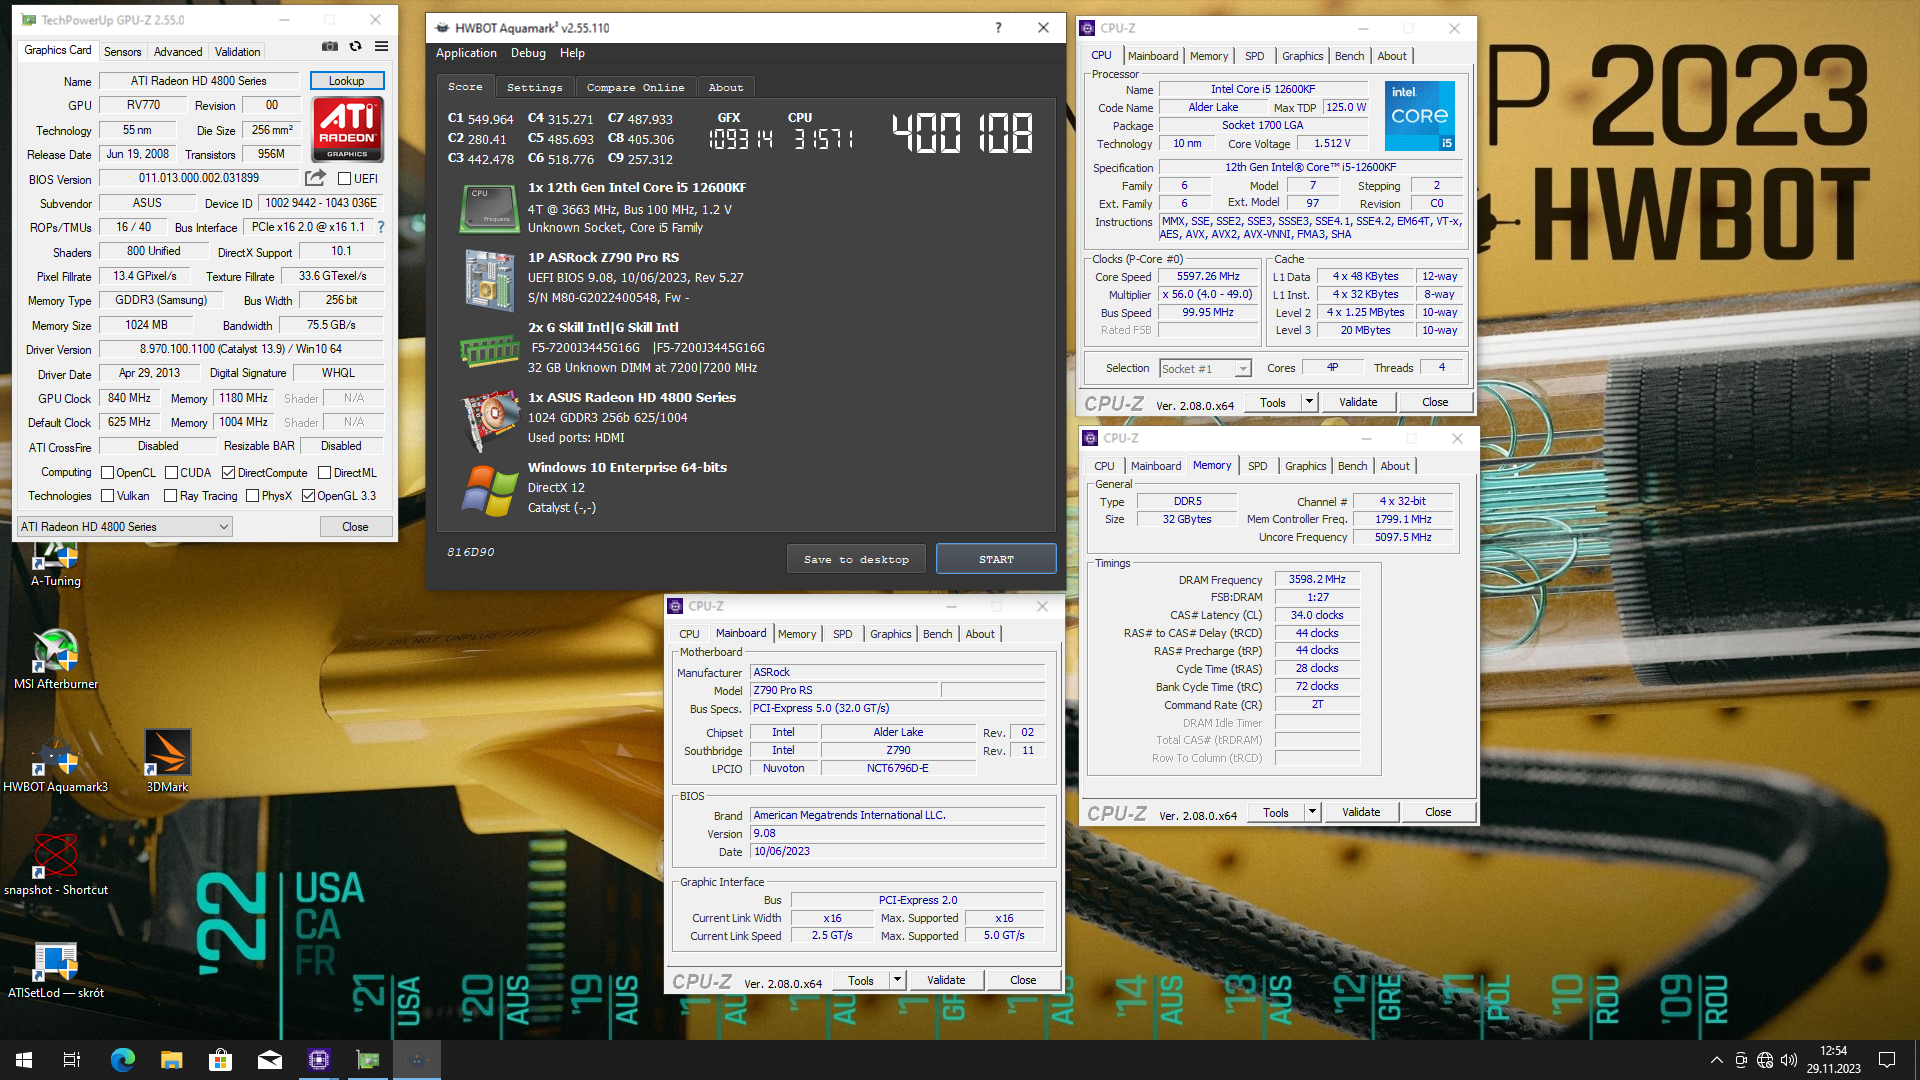This screenshot has height=1080, width=1920.
Task: Open the notification center icon
Action: pos(1887,1060)
